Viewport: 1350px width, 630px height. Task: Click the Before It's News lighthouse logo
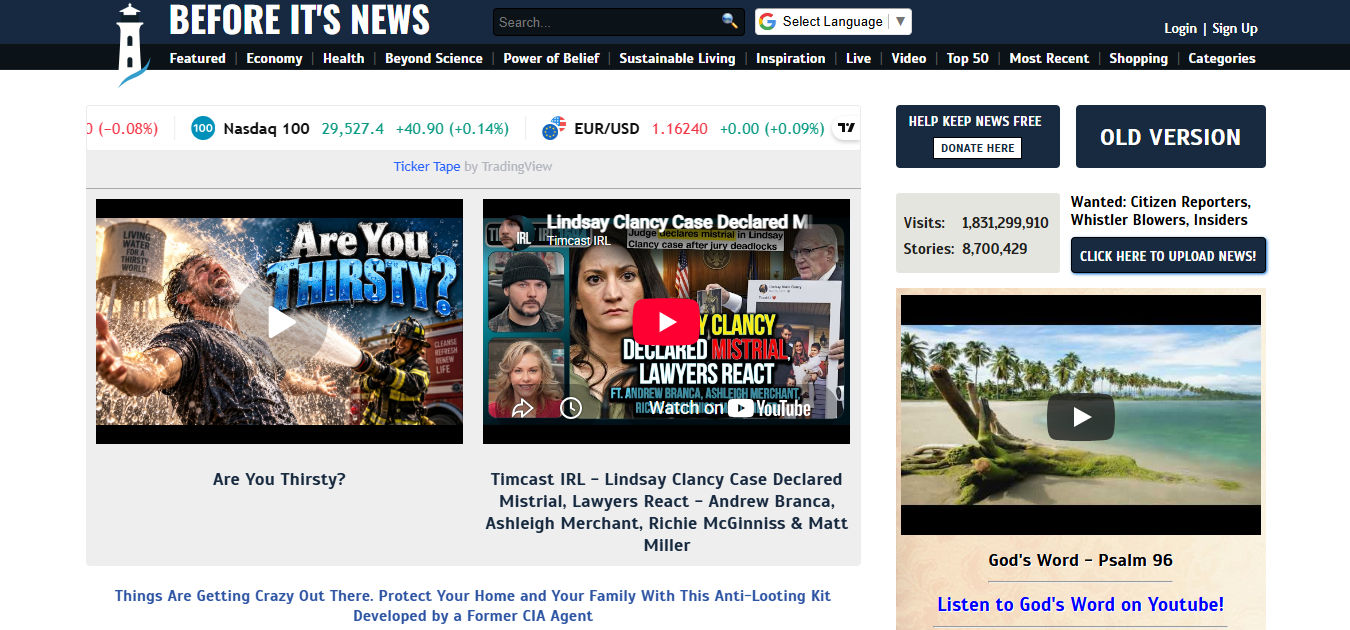point(133,45)
